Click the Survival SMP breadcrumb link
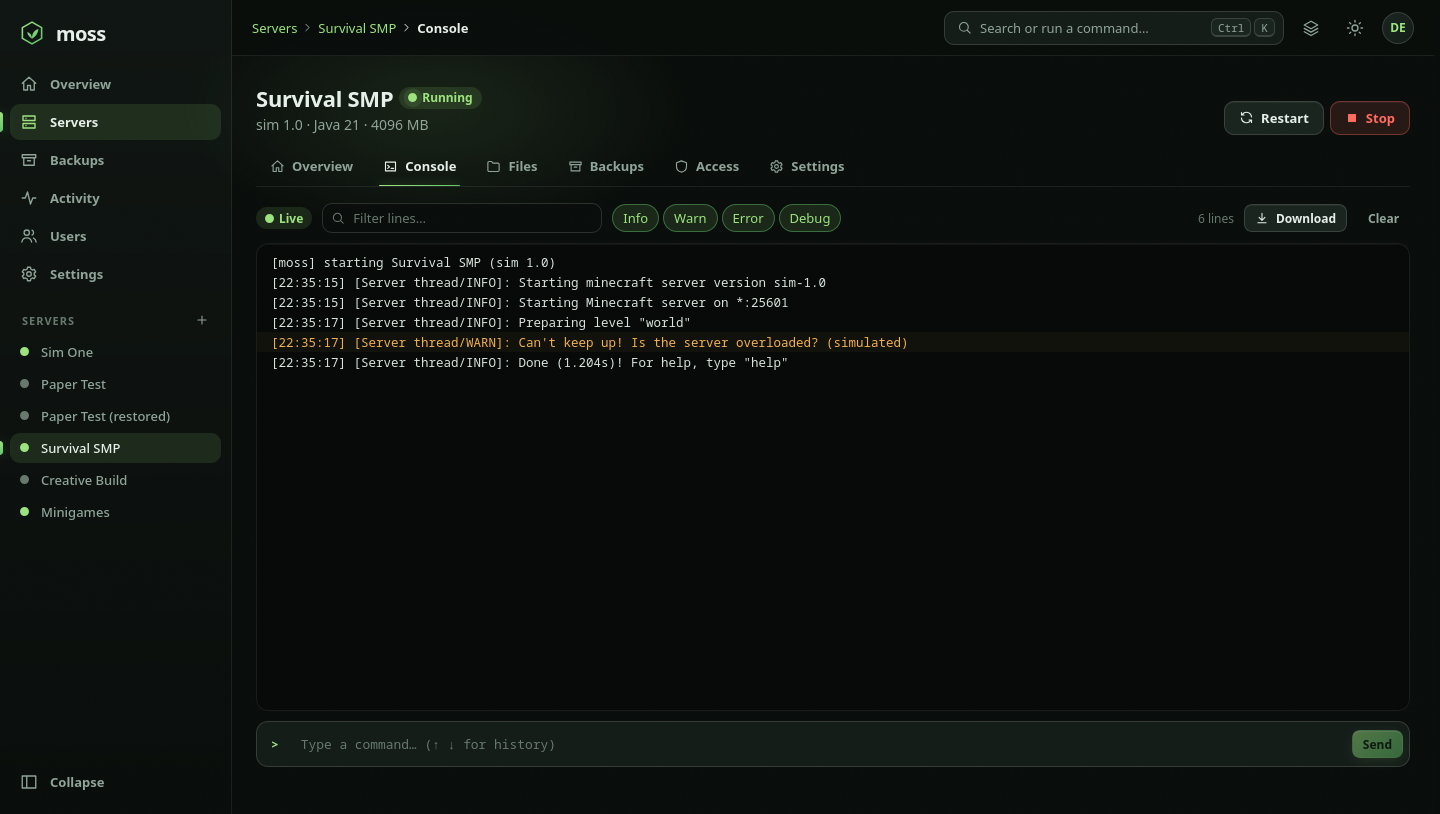The image size is (1440, 814). [357, 28]
